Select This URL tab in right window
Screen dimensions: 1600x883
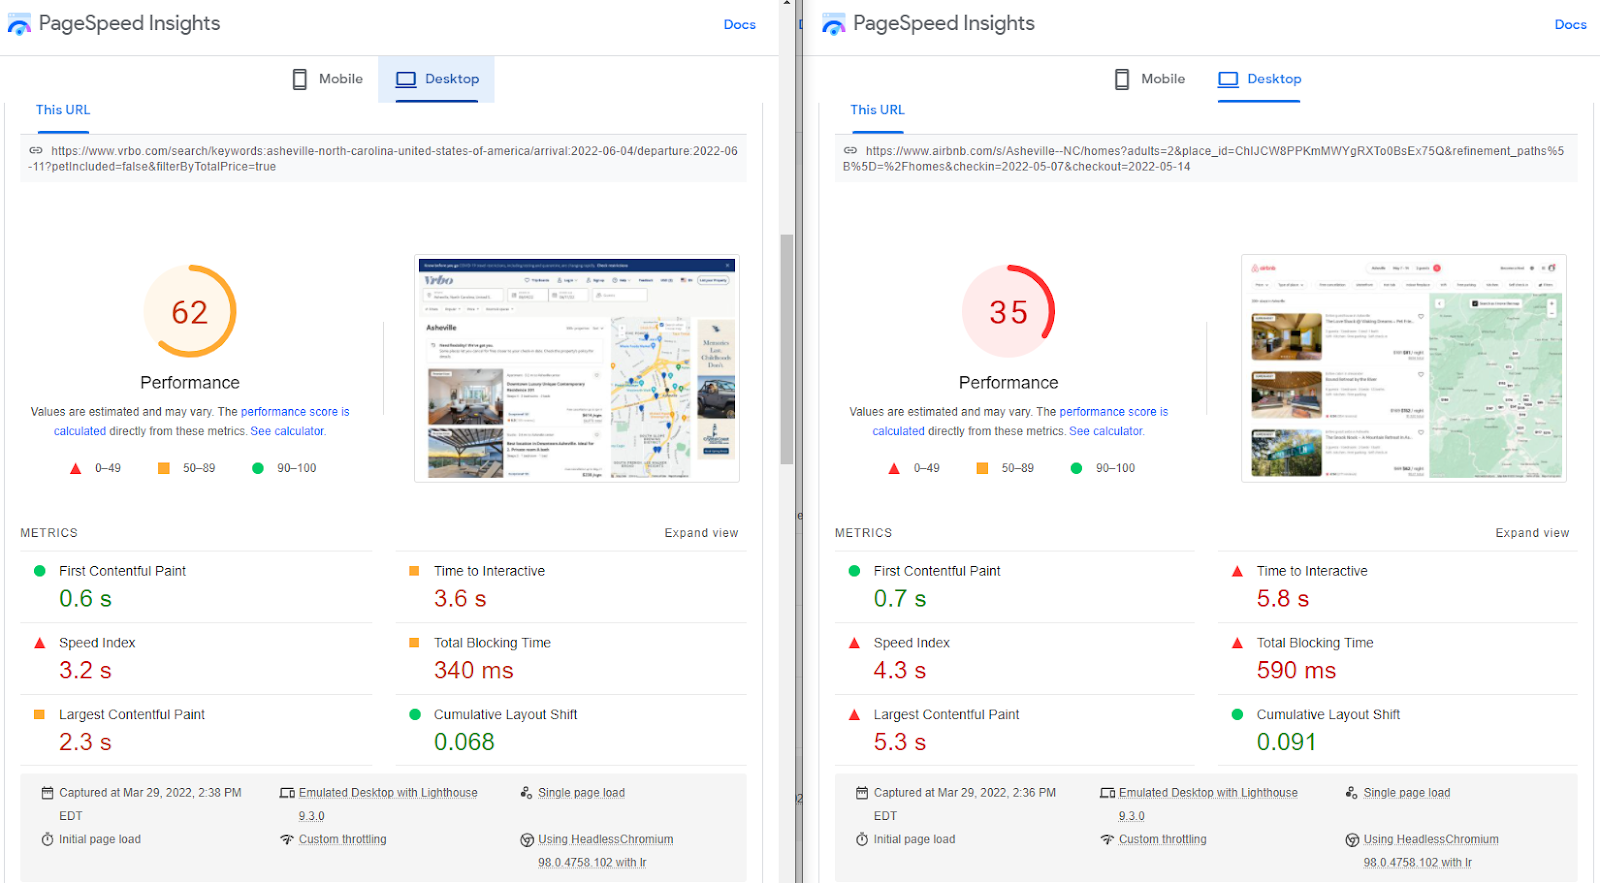[877, 110]
